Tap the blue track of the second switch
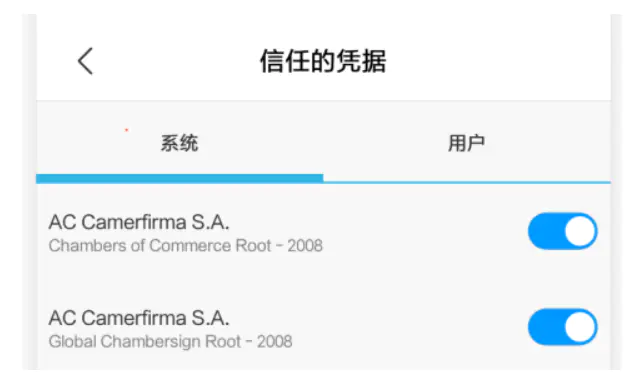 tap(546, 327)
